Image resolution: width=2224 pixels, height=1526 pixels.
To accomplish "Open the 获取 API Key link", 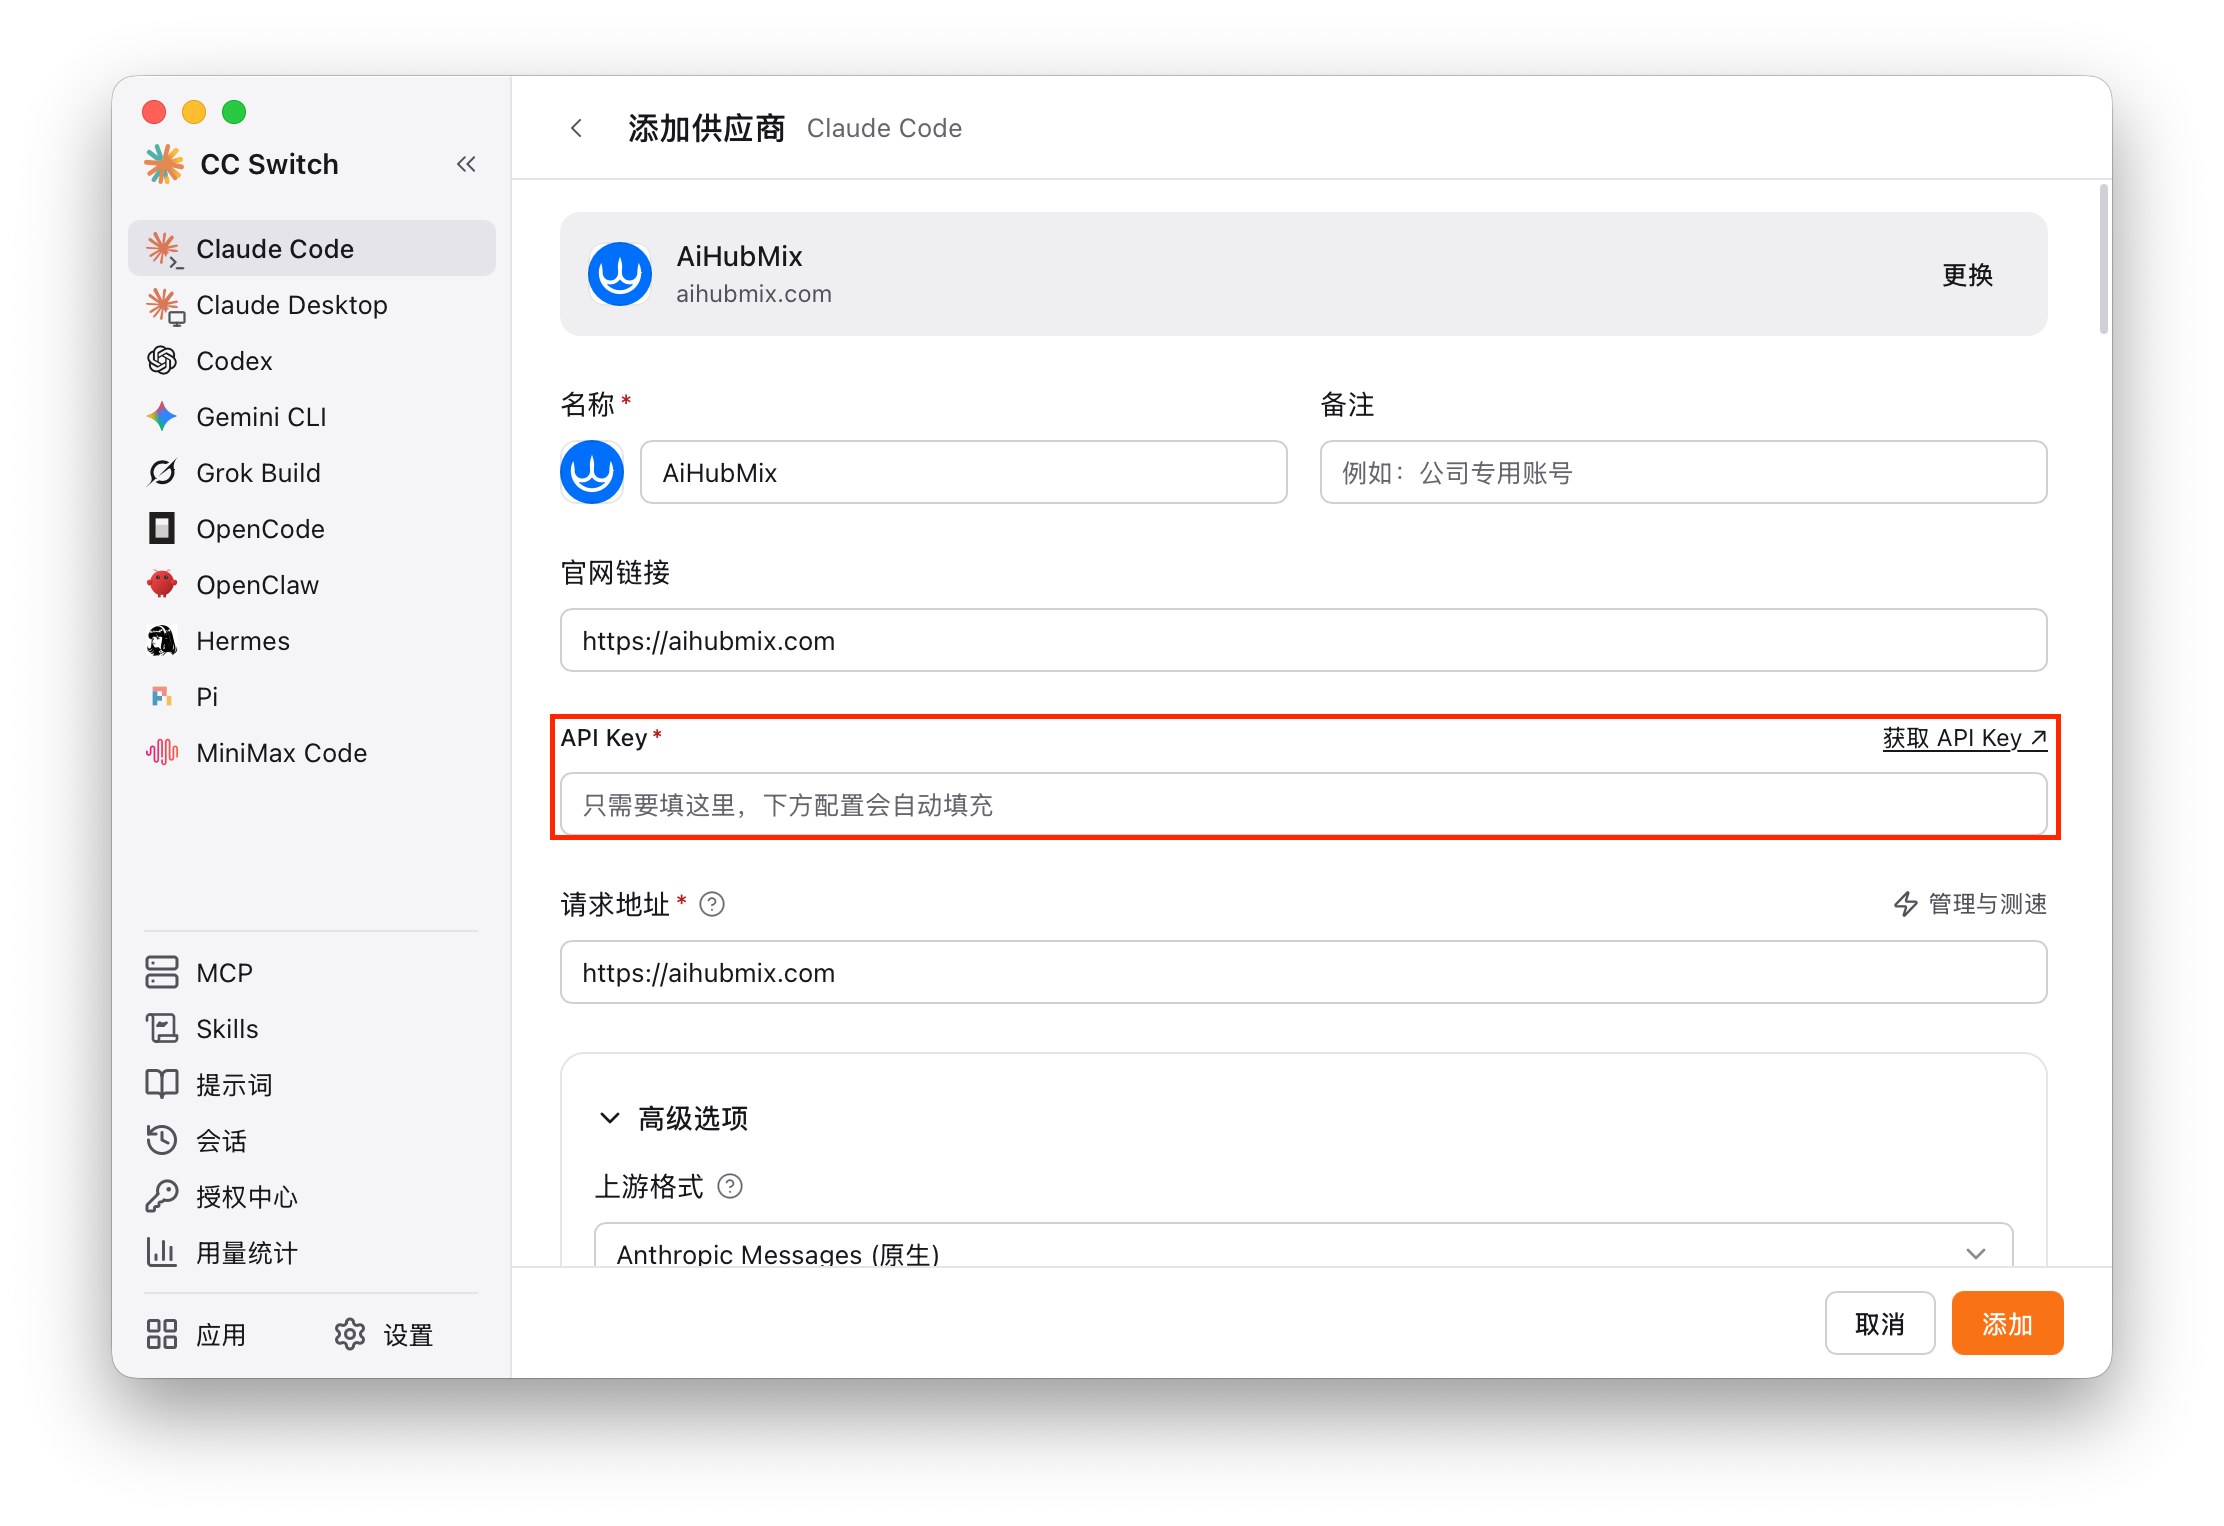I will pyautogui.click(x=1964, y=738).
